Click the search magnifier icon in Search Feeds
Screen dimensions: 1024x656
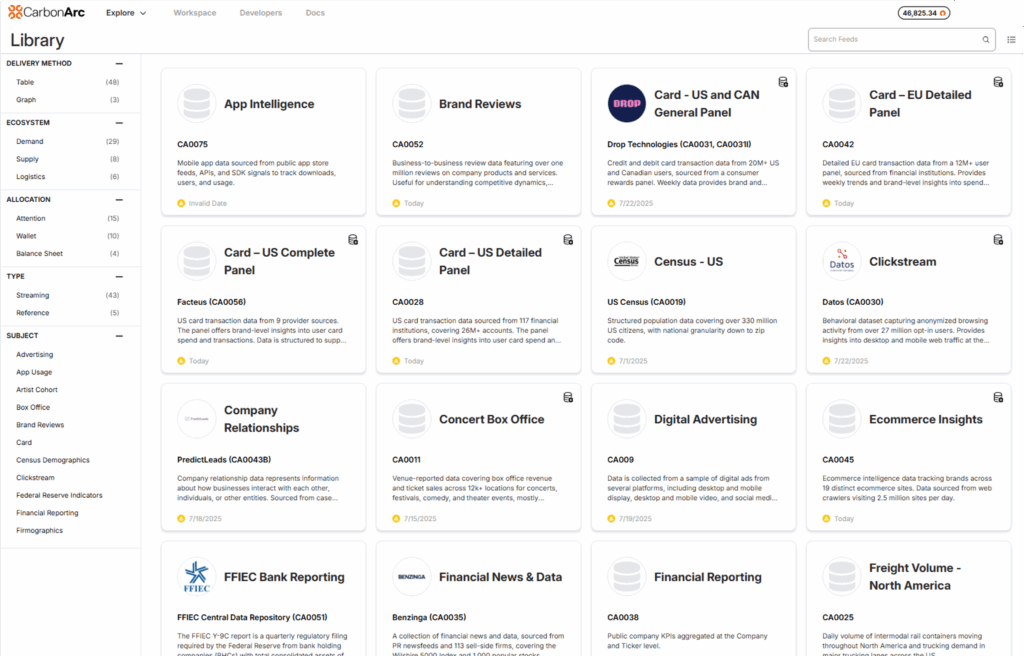pyautogui.click(x=985, y=40)
